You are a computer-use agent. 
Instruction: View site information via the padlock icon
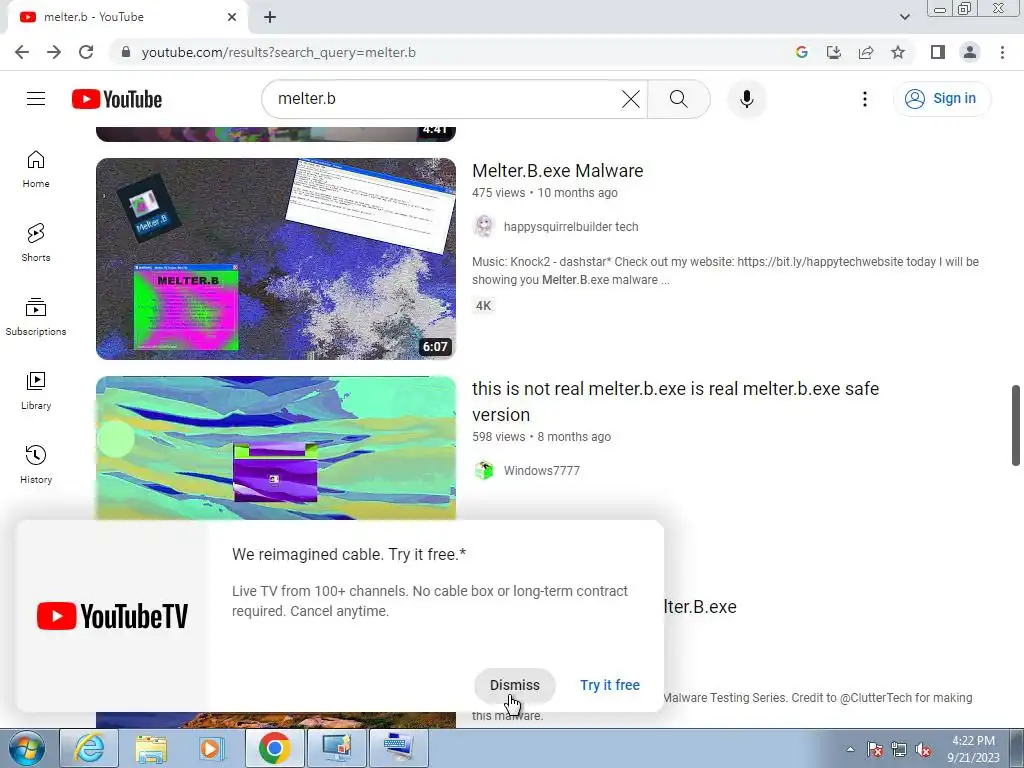(x=126, y=52)
